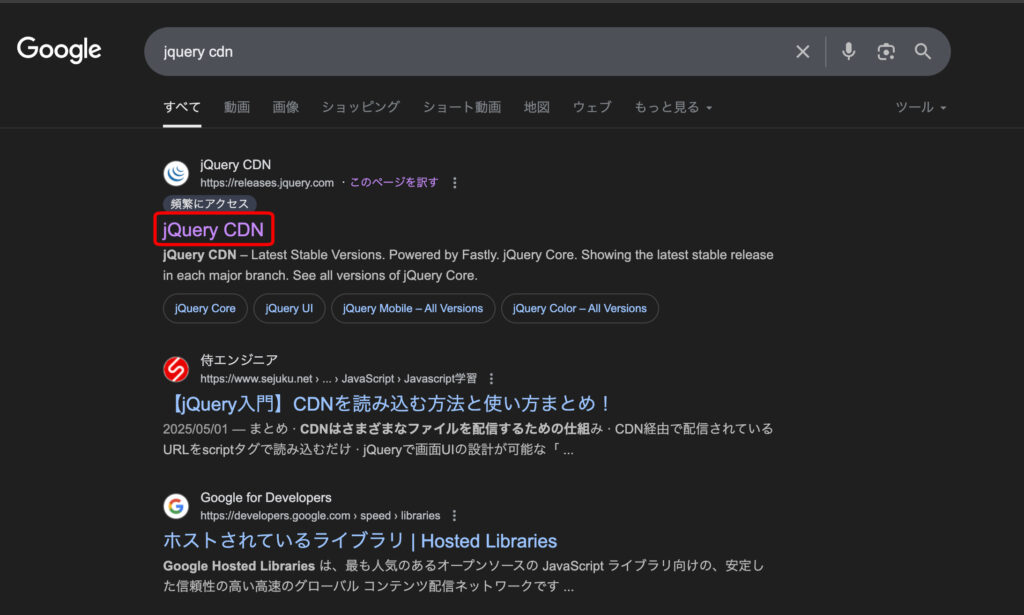Image resolution: width=1024 pixels, height=615 pixels.
Task: Clear the search box with the X icon
Action: click(803, 52)
